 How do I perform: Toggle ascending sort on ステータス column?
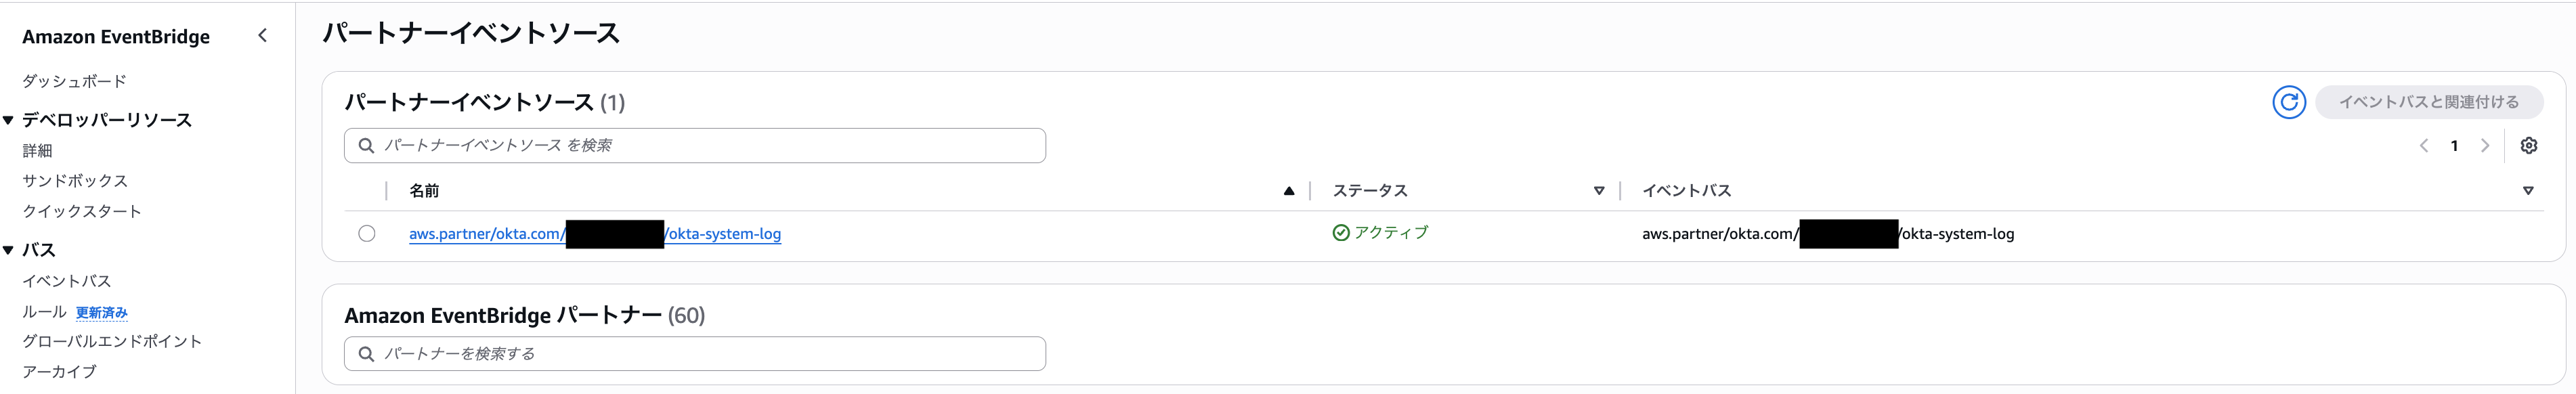[1599, 190]
